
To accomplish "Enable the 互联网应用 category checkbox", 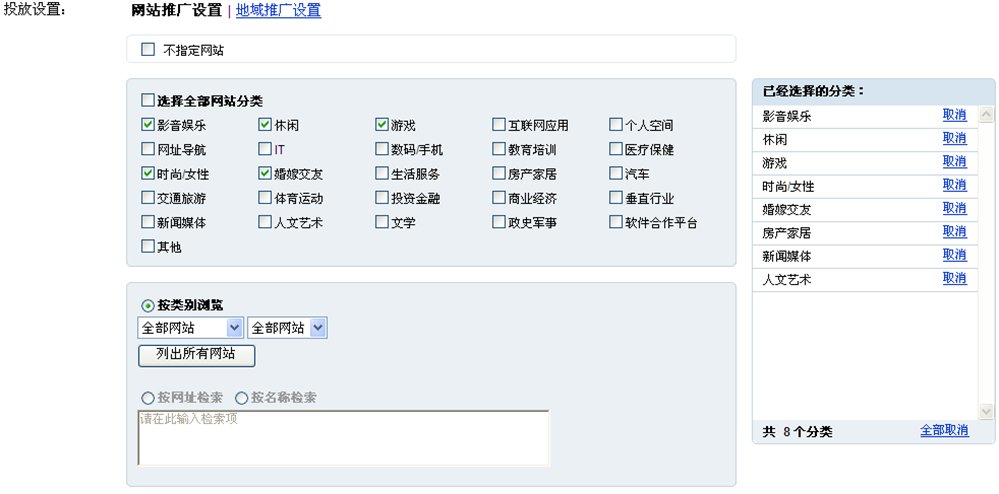I will tap(498, 124).
